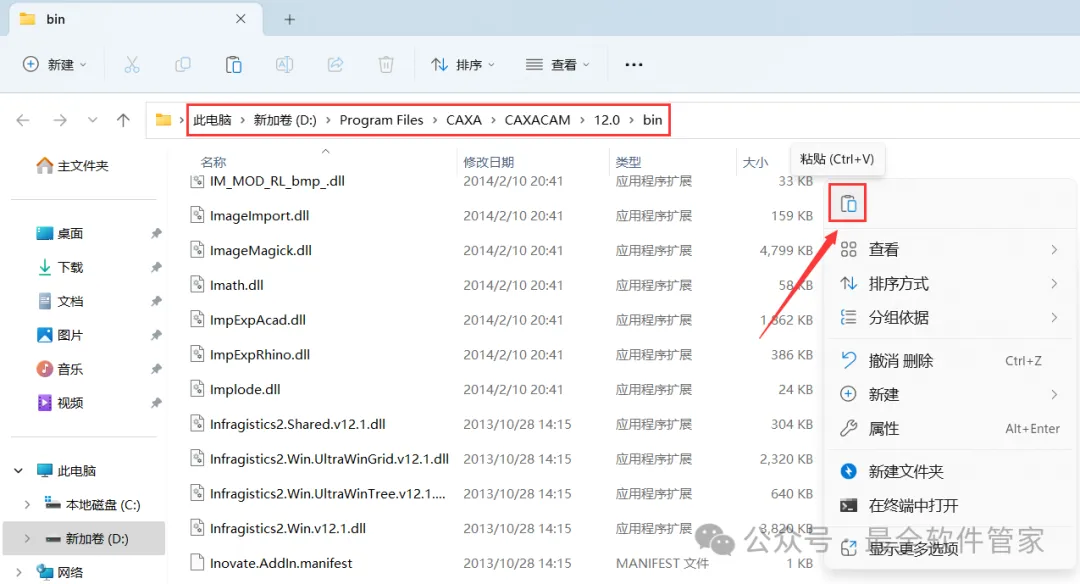Collapse the 此电脑 tree node
Viewport: 1080px width, 584px height.
pos(19,470)
